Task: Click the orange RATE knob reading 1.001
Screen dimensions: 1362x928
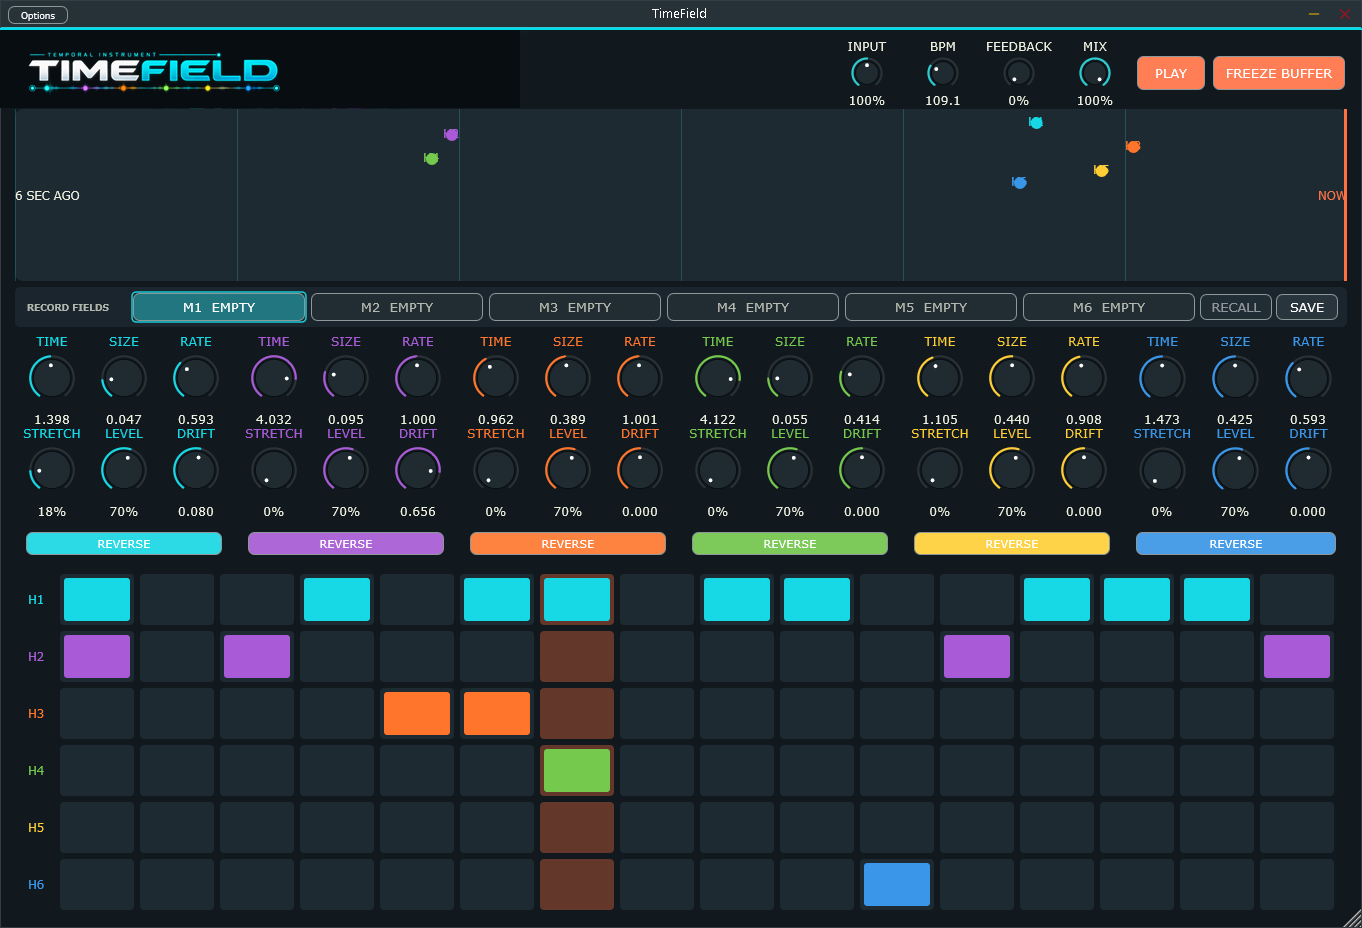Action: (x=640, y=378)
